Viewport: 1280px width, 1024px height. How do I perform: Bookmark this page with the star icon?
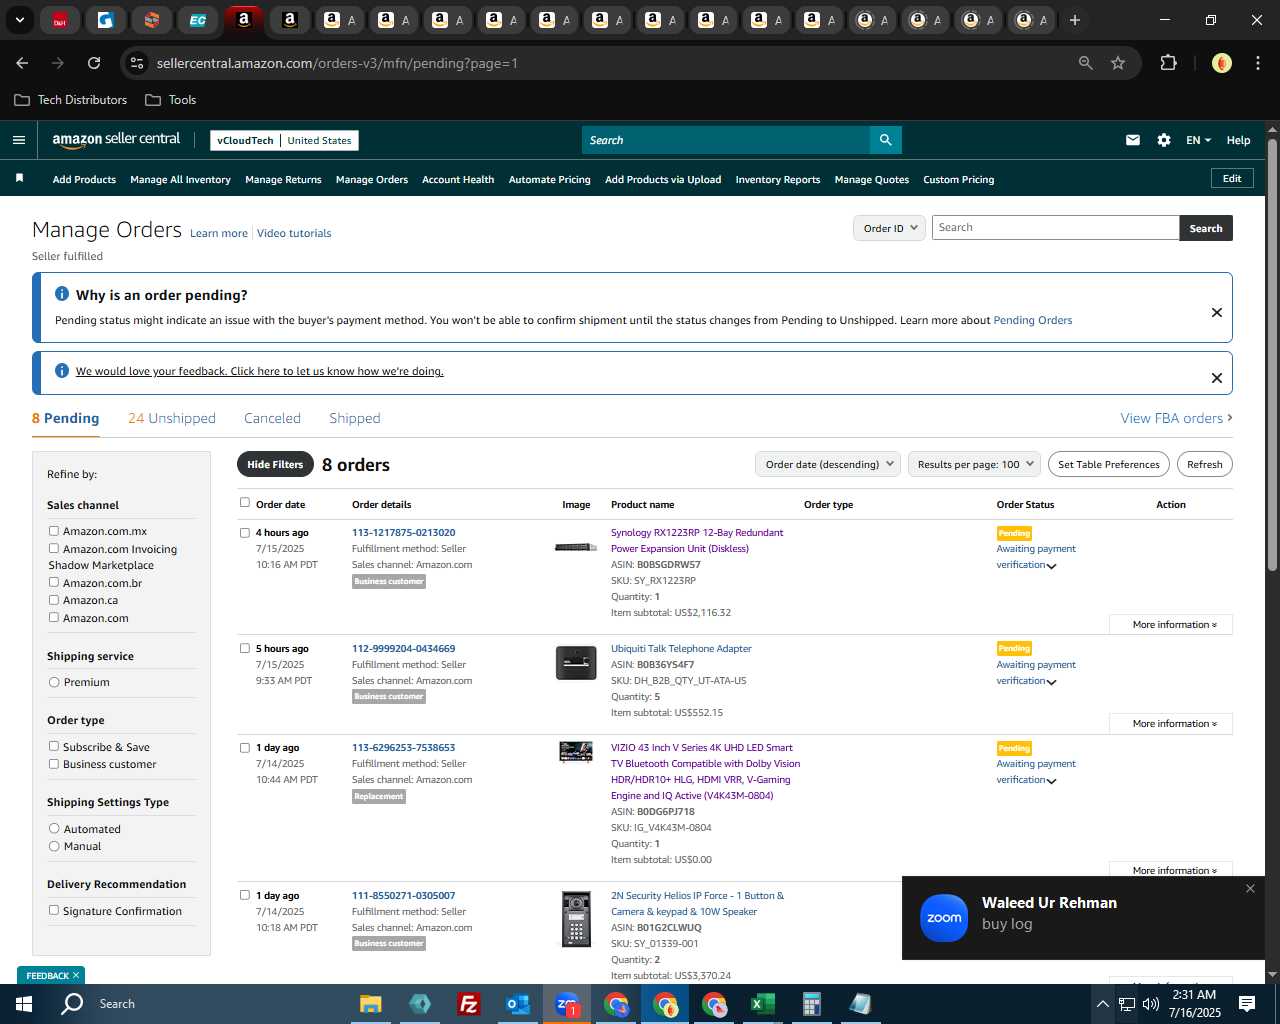(x=1118, y=63)
